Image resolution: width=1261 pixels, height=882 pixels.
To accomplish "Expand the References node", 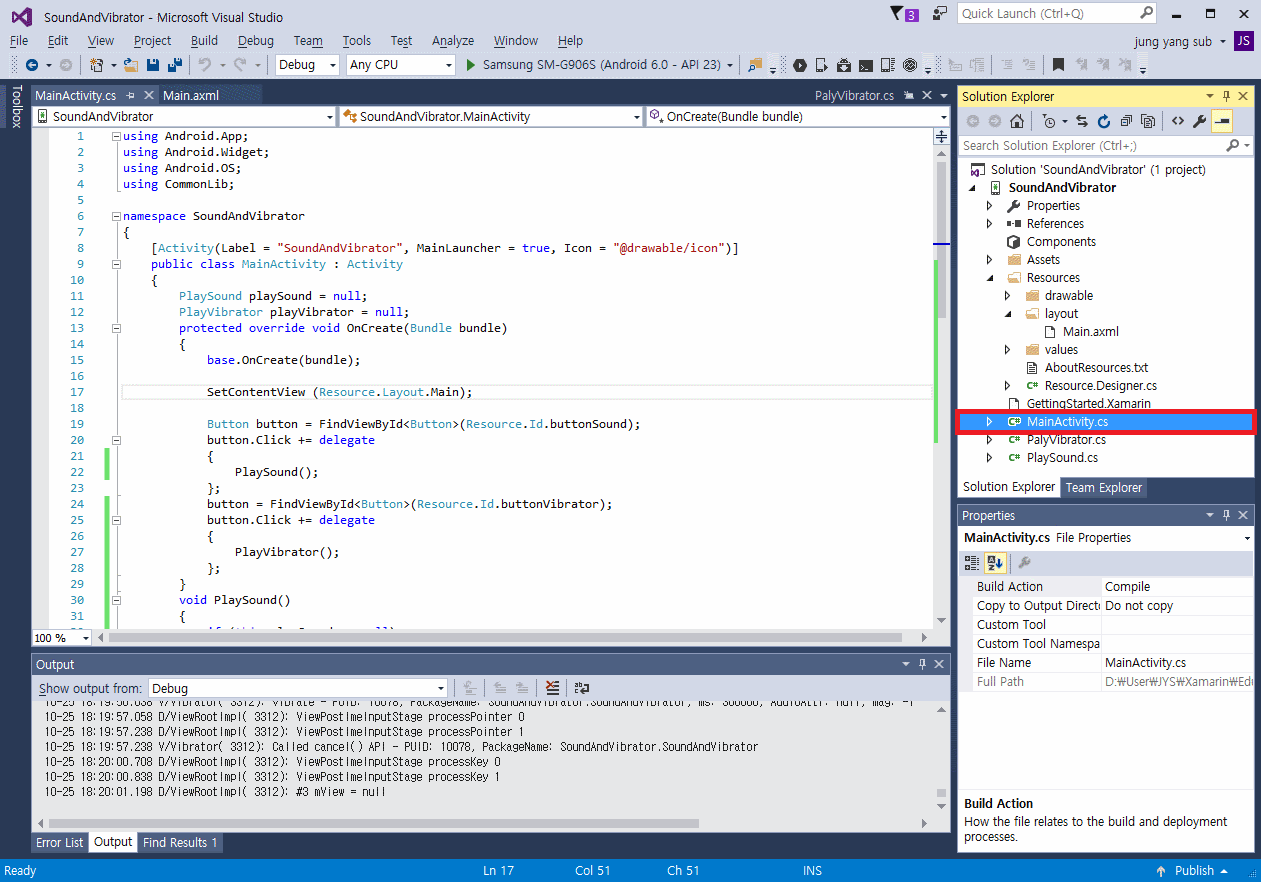I will tap(990, 224).
